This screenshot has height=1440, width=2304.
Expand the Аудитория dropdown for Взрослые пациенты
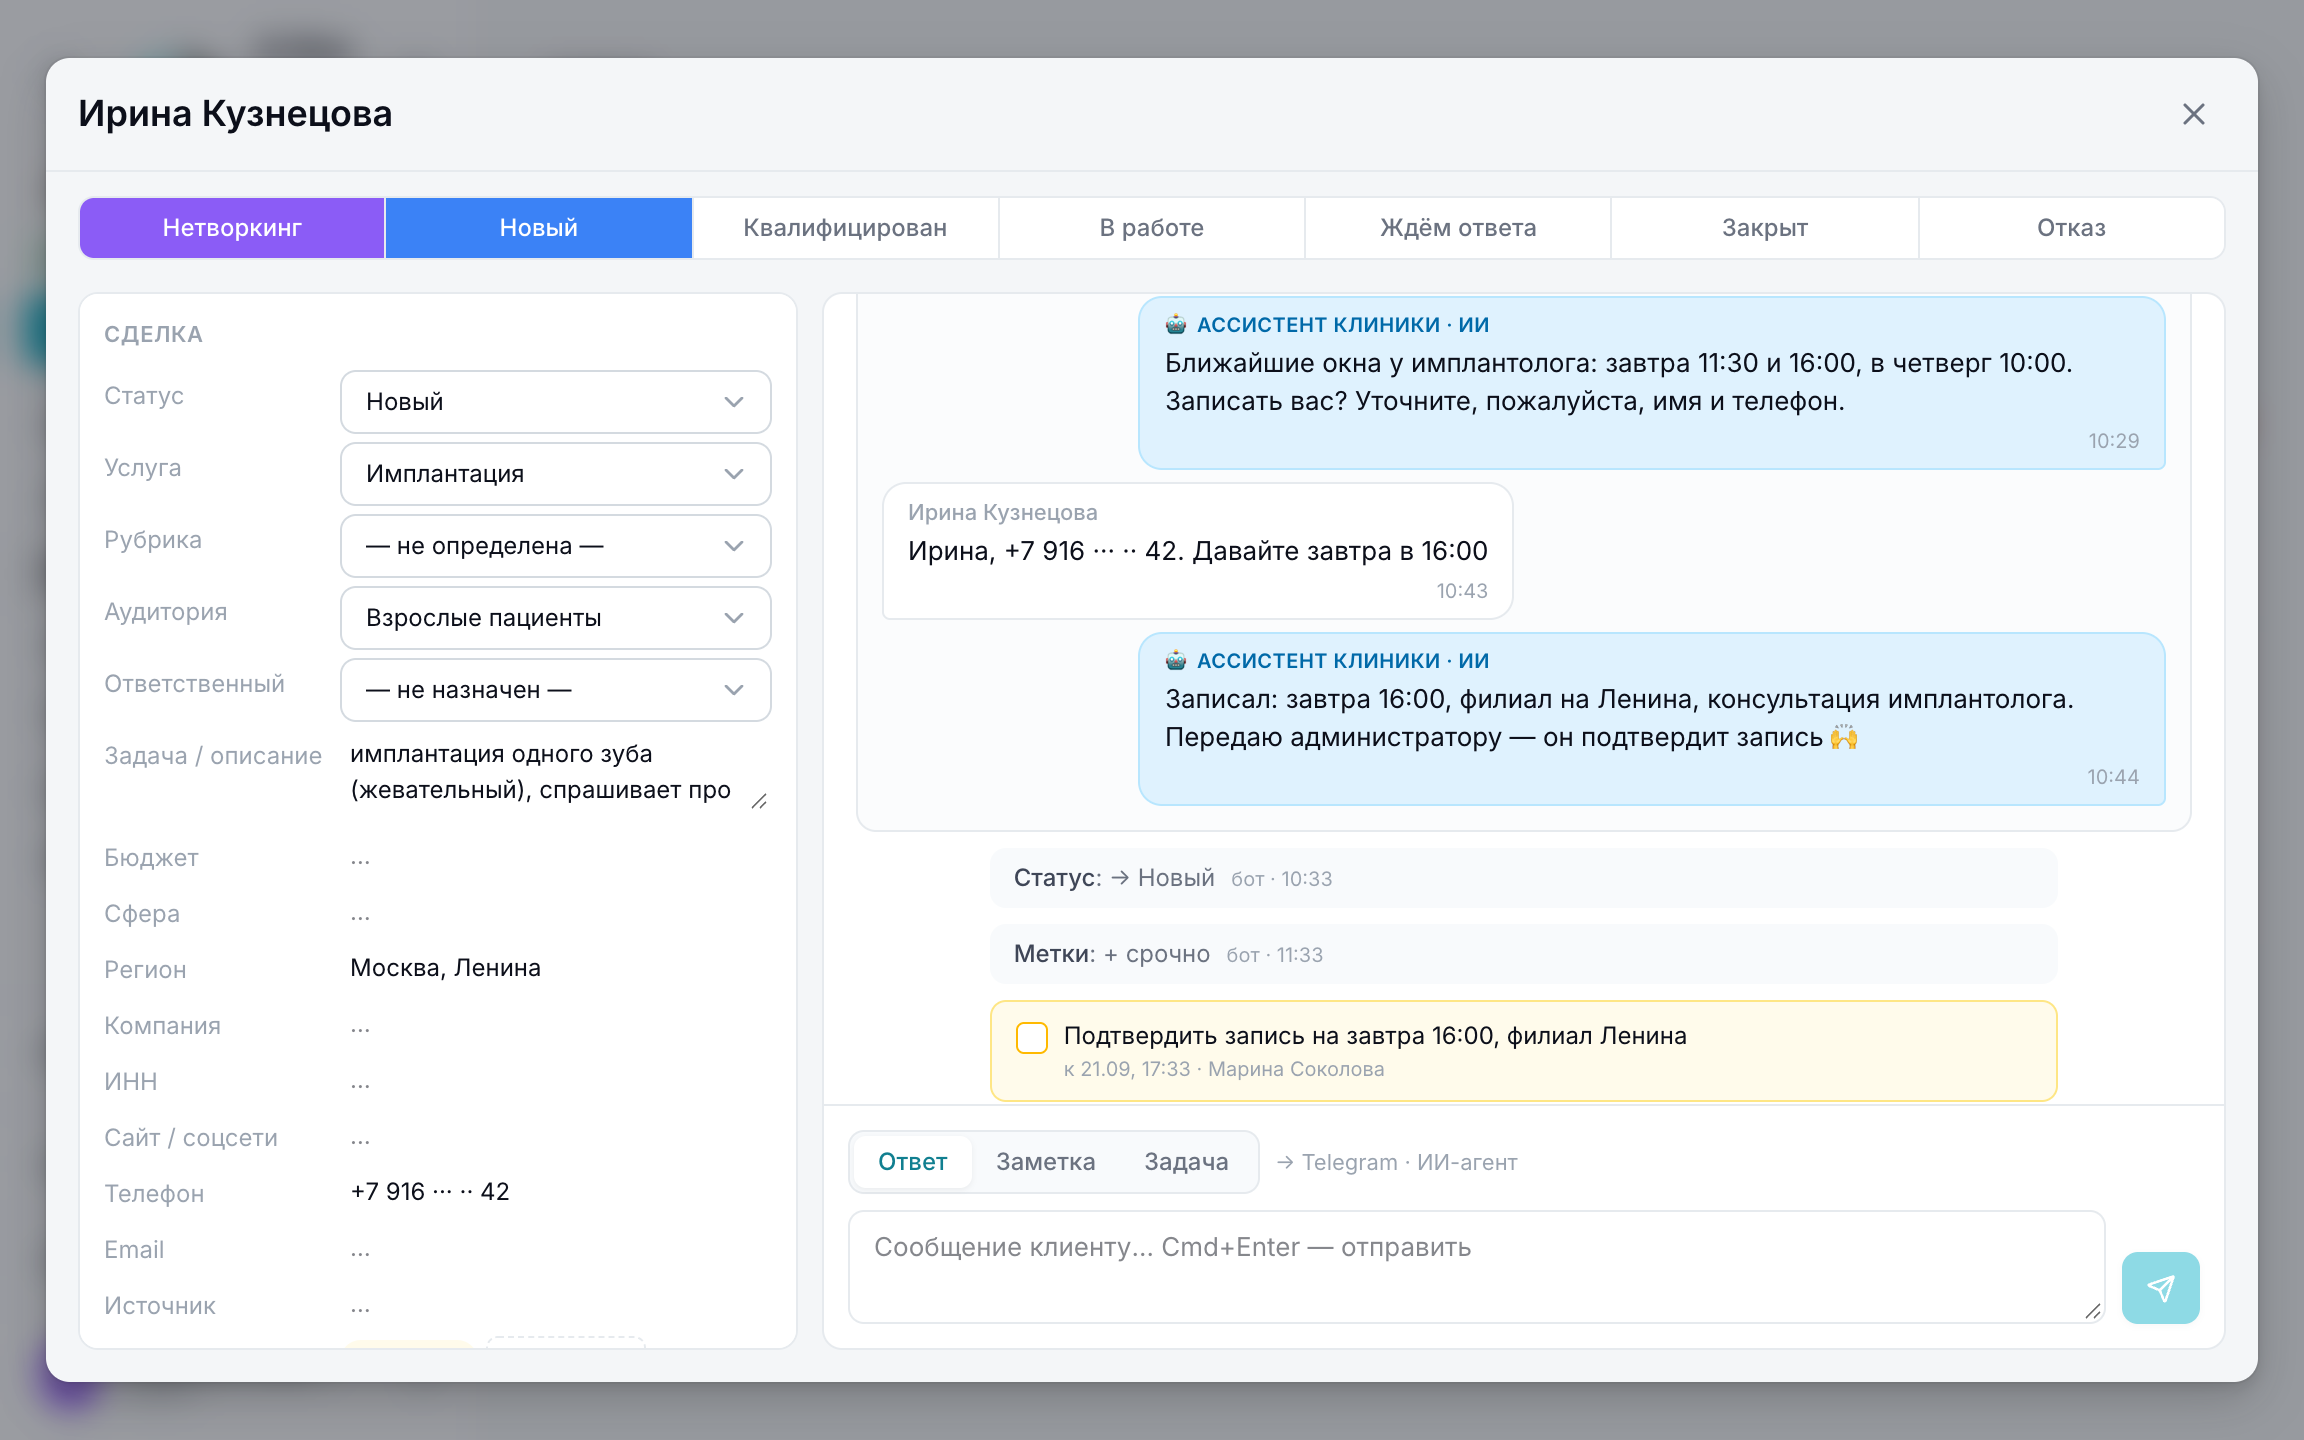[x=556, y=618]
